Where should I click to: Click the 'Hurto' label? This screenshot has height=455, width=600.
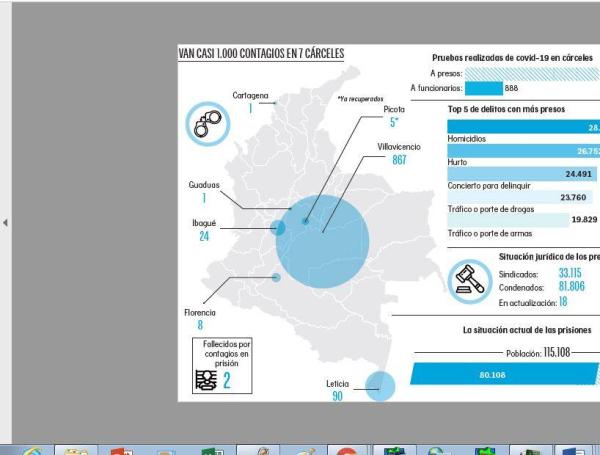click(457, 162)
